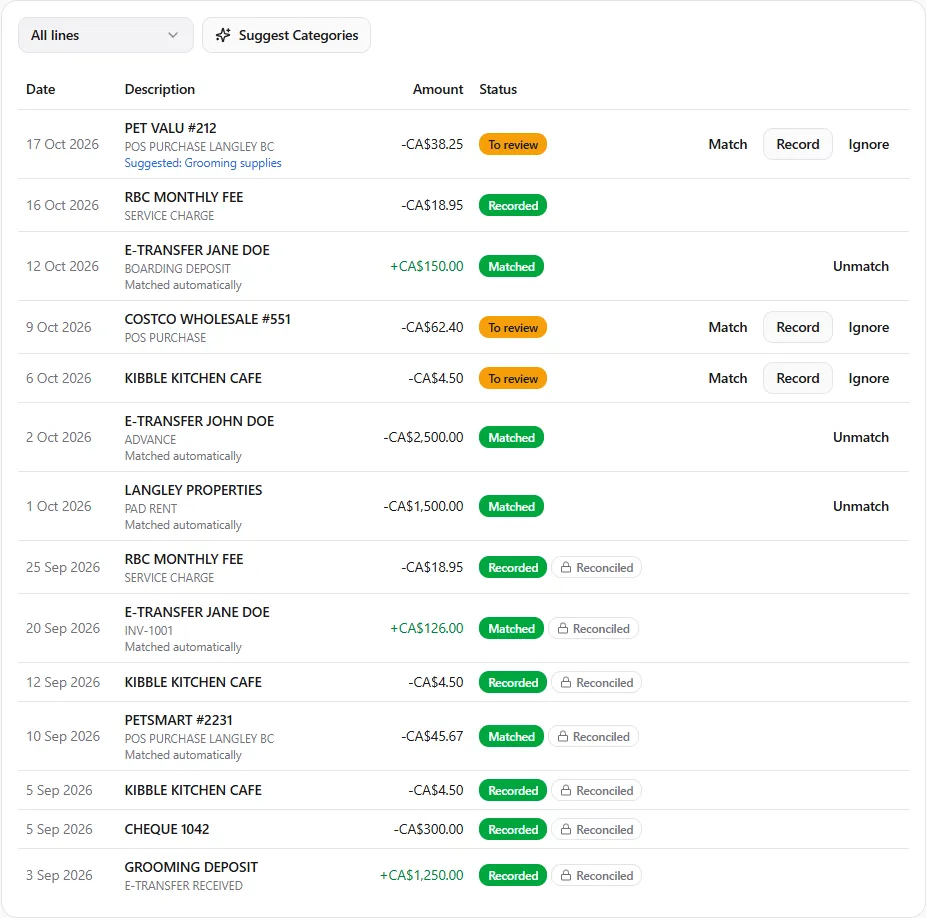Screen dimensions: 926x918
Task: Click the amount -CA$1,500.00
Action: (423, 506)
